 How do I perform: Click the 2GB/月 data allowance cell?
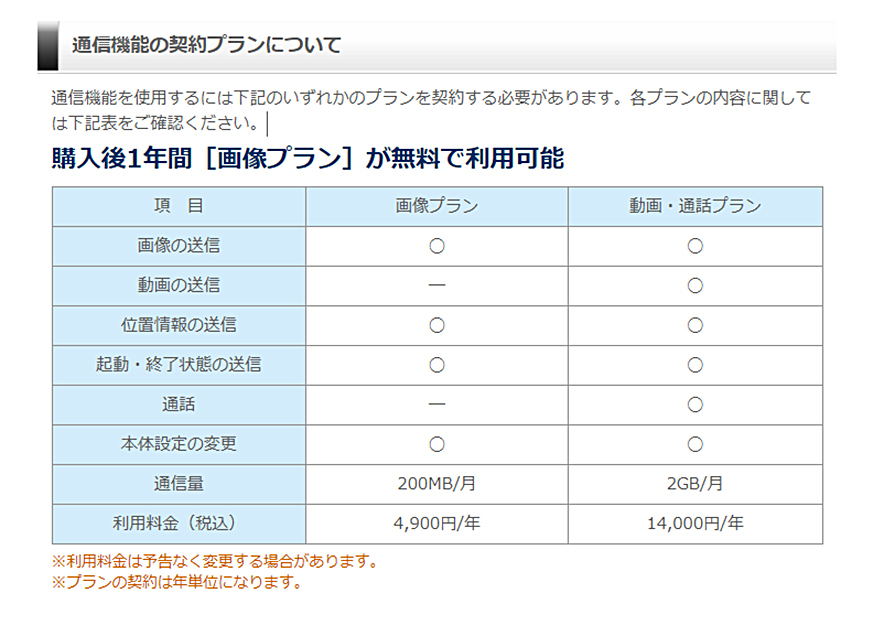coord(695,484)
